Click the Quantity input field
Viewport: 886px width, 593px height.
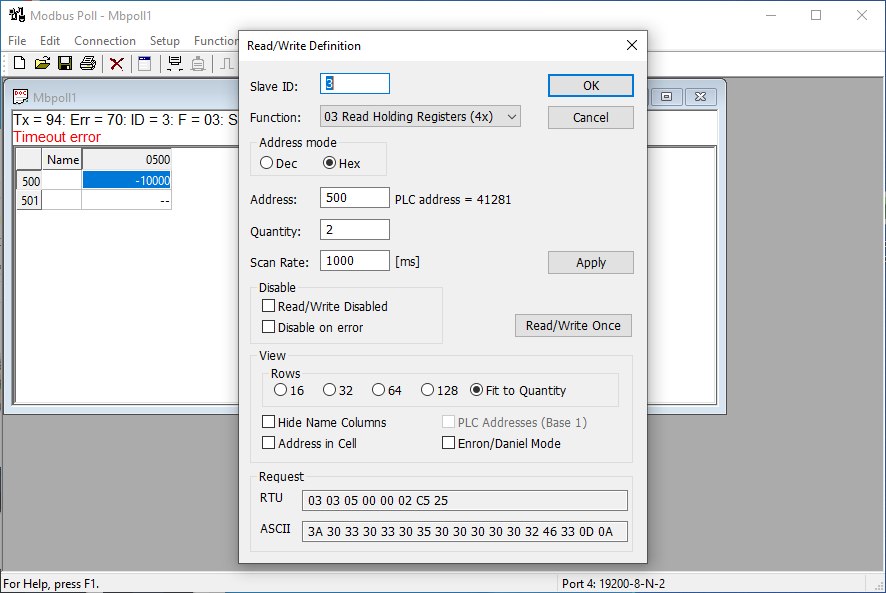(x=354, y=230)
